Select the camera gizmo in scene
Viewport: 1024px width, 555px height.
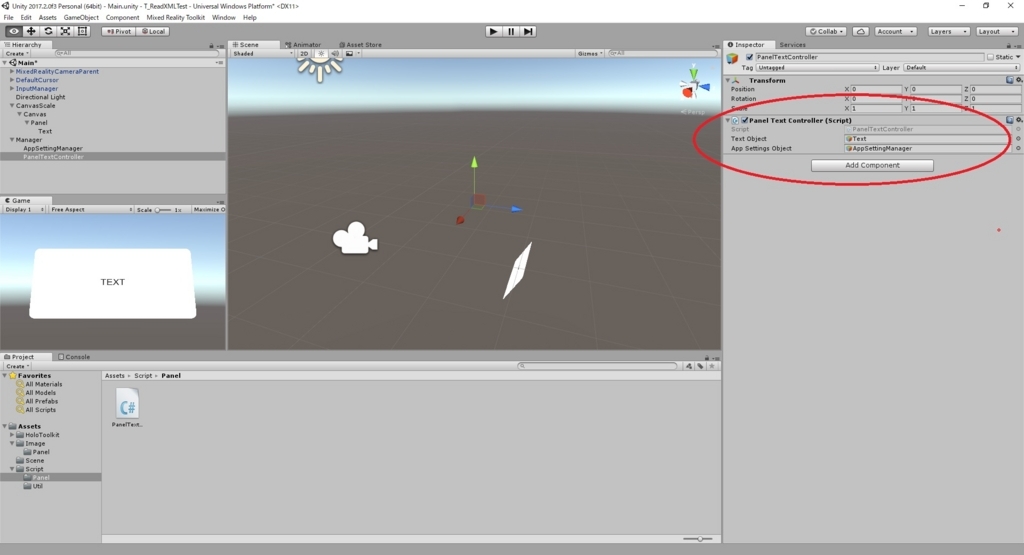[355, 238]
